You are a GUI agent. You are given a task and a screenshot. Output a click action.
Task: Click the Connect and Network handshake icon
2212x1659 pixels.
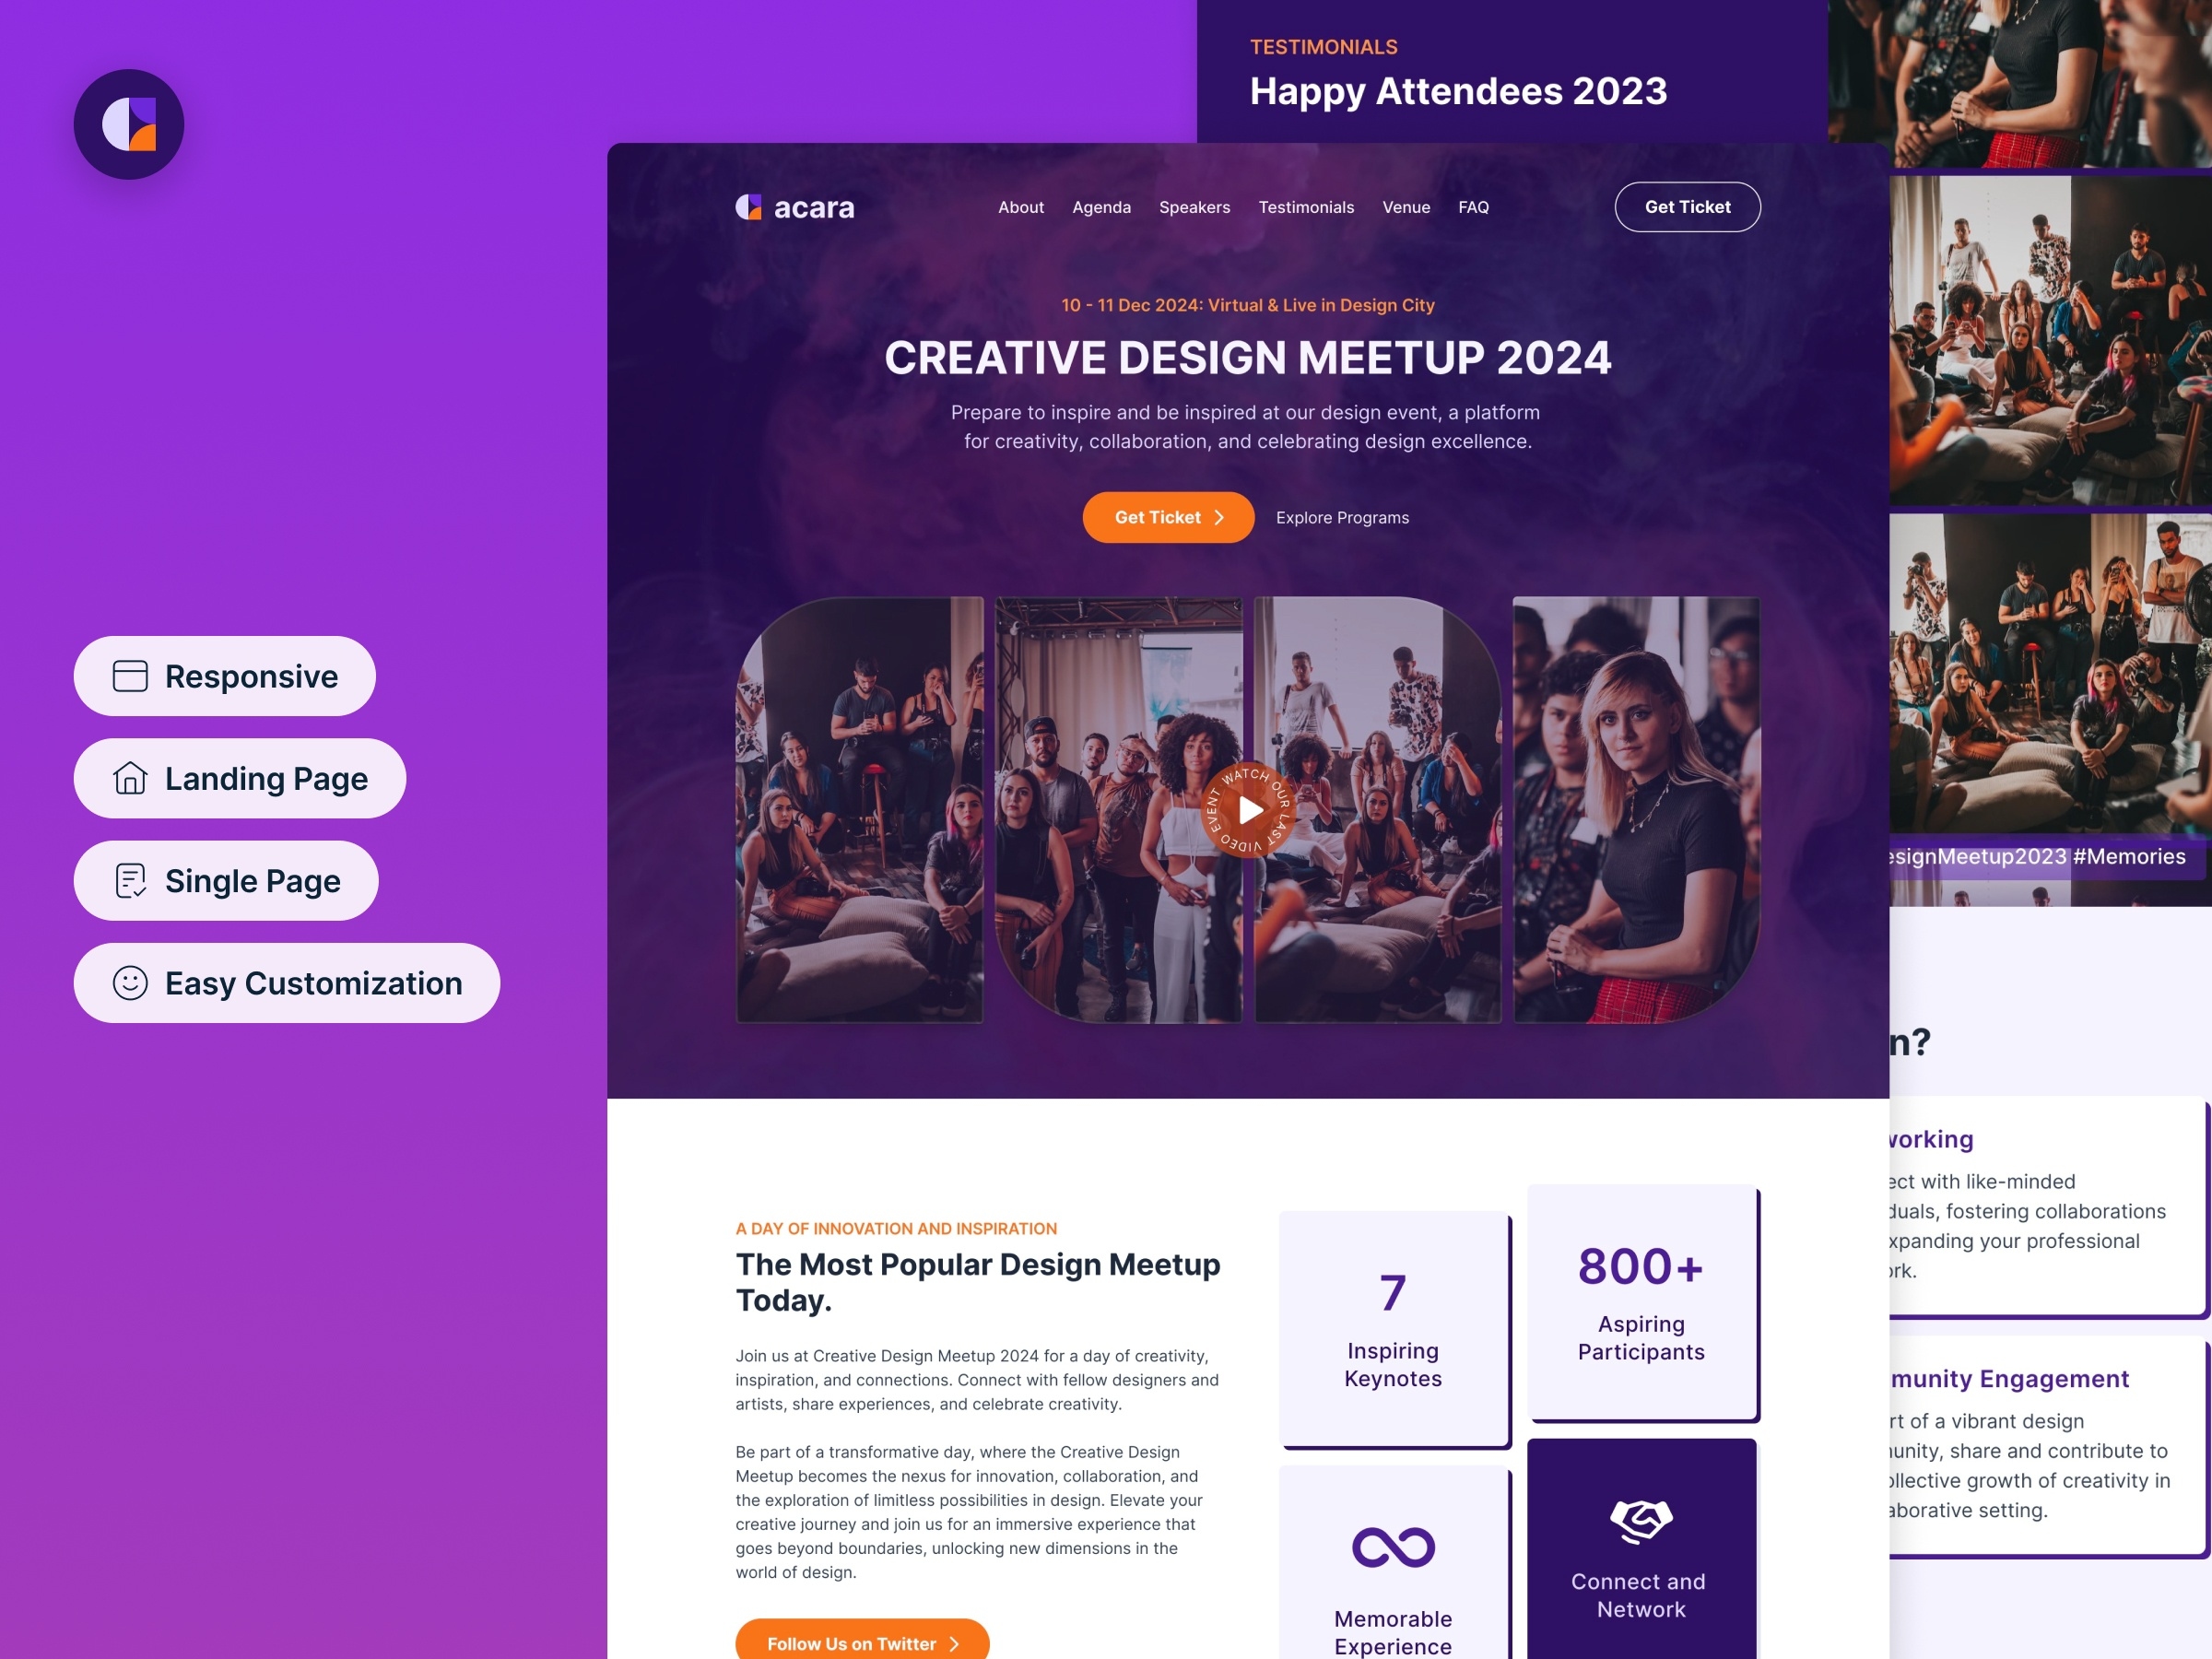(1641, 1512)
